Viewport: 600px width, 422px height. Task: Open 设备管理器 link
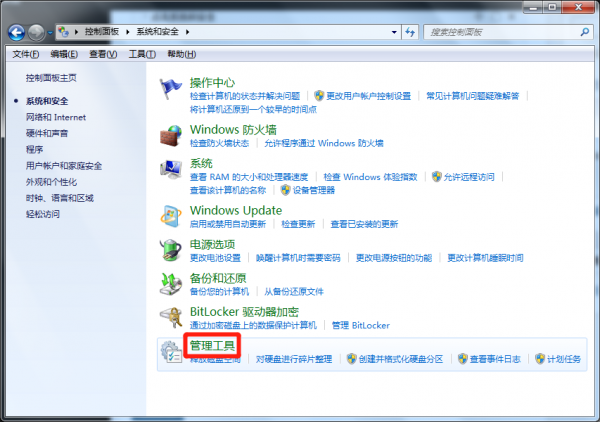pyautogui.click(x=314, y=190)
